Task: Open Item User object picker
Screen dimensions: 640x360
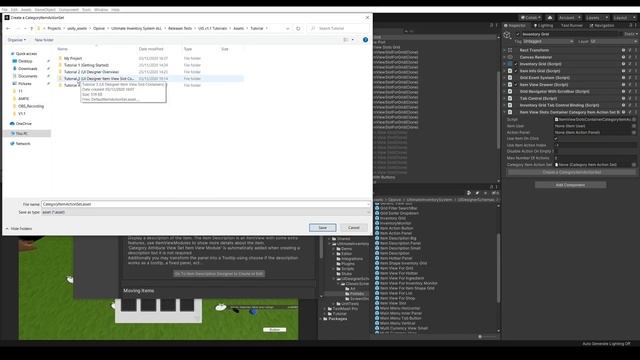Action: (x=634, y=126)
